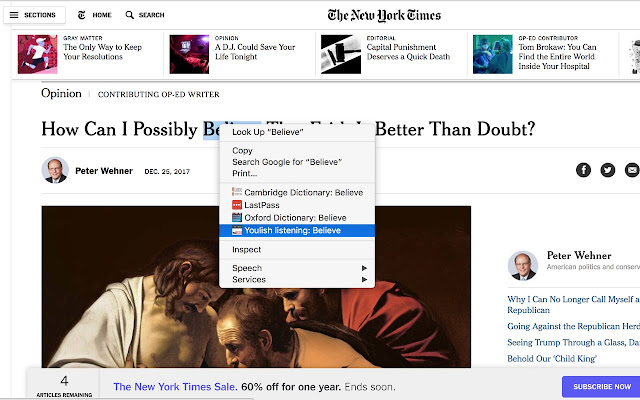Click the LastPass icon in context menu
Image resolution: width=640 pixels, height=400 pixels.
(x=237, y=205)
